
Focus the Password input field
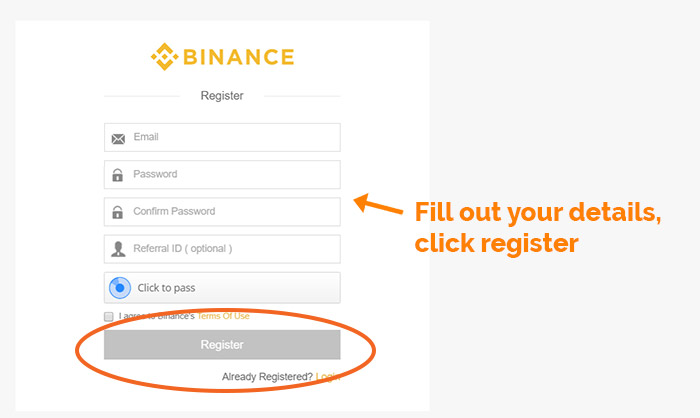(x=222, y=175)
